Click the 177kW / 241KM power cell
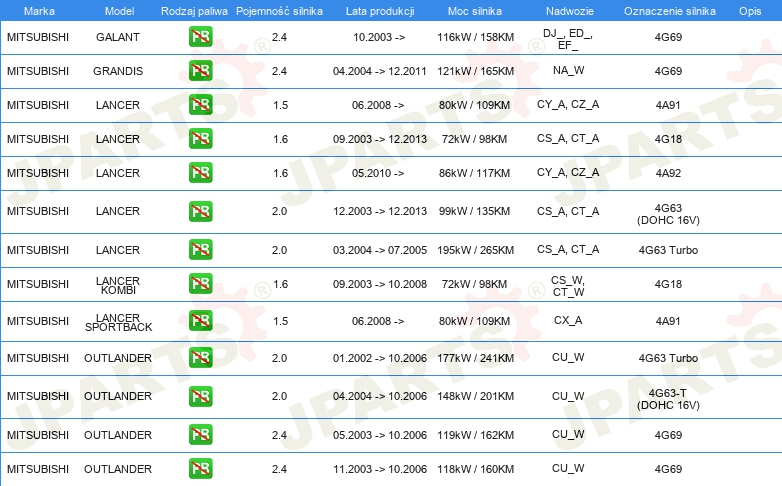This screenshot has height=486, width=782. point(475,358)
